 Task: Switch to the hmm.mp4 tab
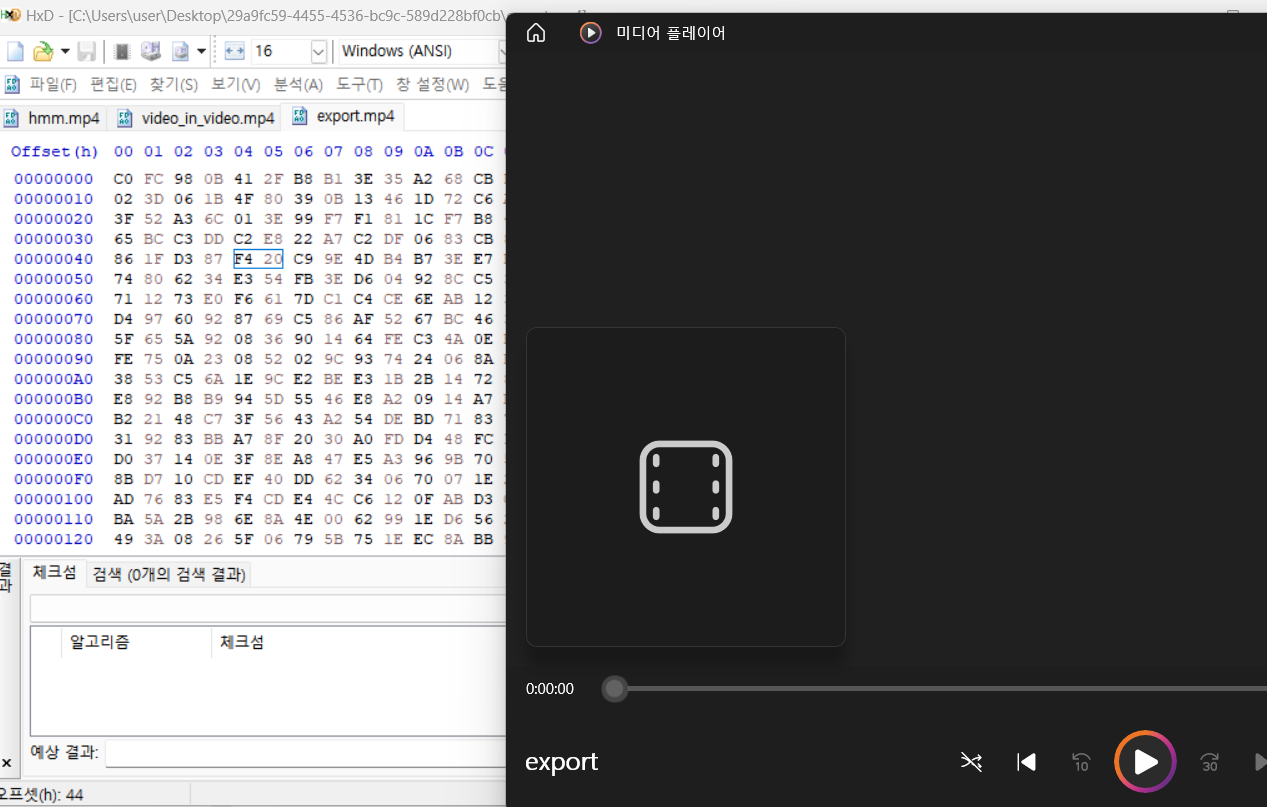click(52, 118)
